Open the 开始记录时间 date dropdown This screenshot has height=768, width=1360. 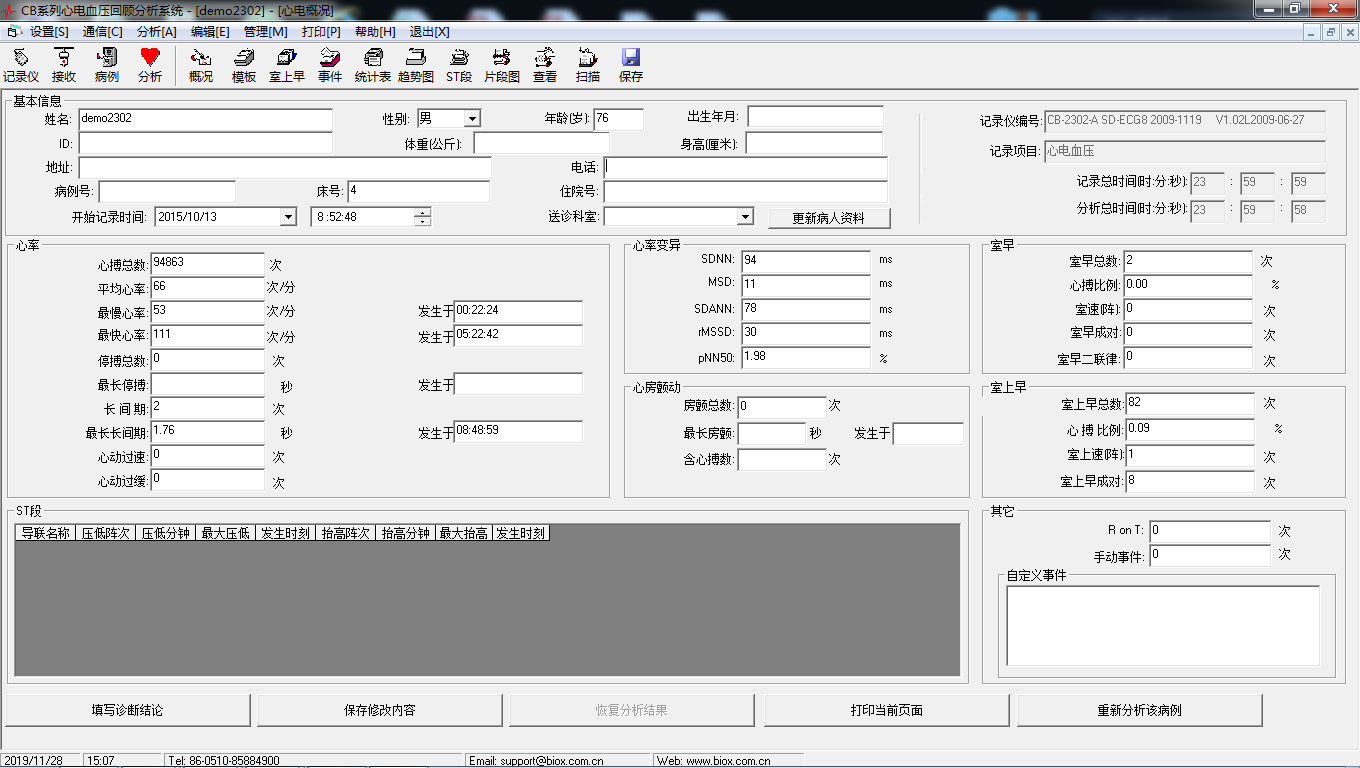(288, 217)
